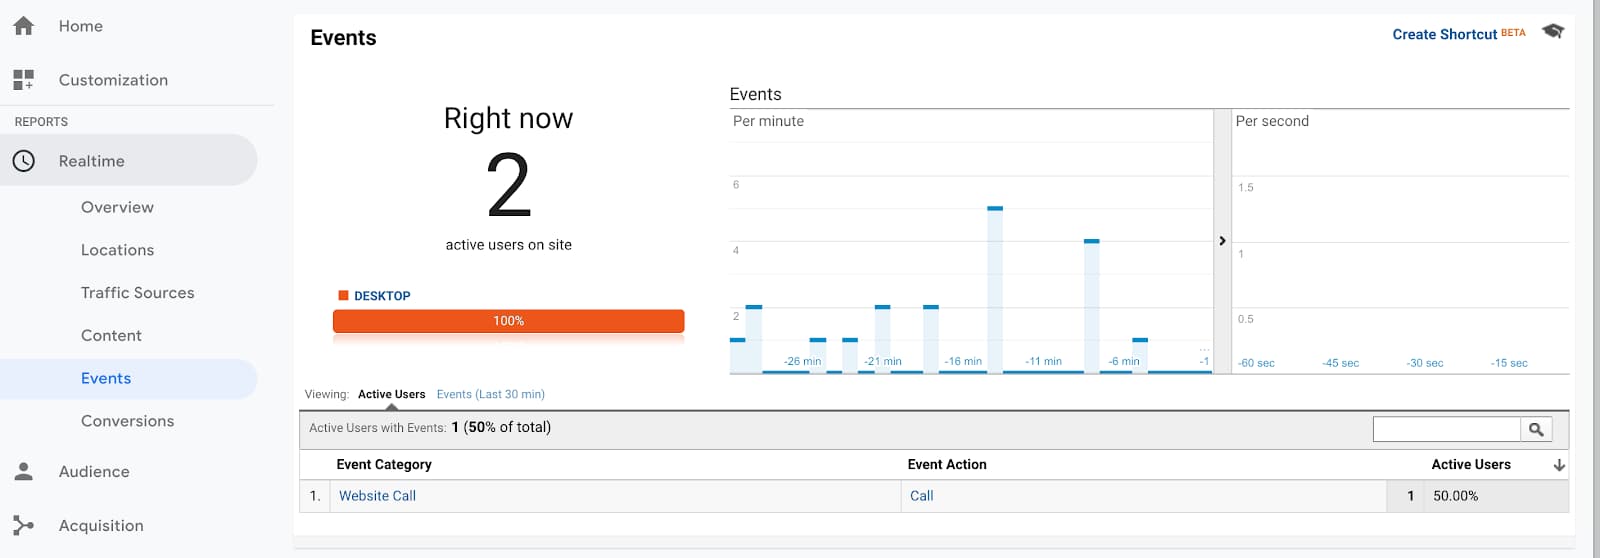Image resolution: width=1600 pixels, height=558 pixels.
Task: Select the Events report item
Action: point(106,379)
